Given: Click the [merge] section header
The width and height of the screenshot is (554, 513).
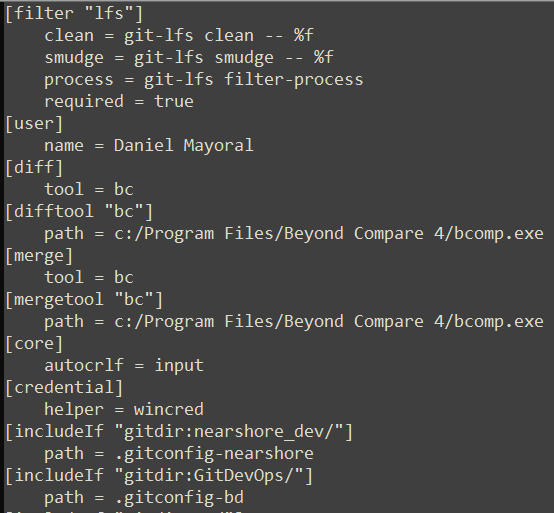Looking at the screenshot, I should click(x=39, y=255).
